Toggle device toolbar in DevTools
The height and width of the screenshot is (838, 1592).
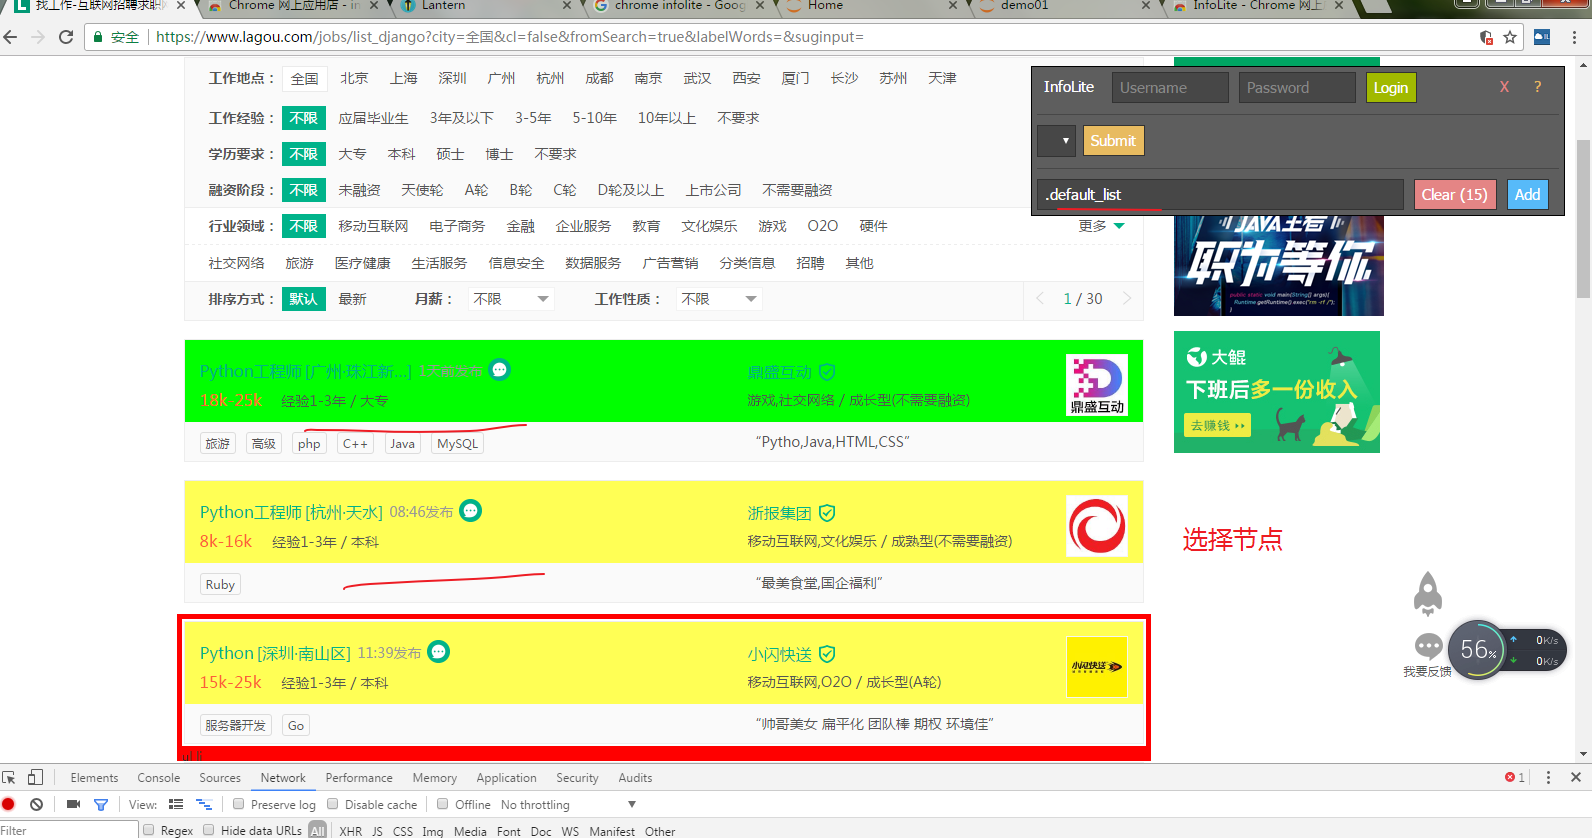[35, 777]
